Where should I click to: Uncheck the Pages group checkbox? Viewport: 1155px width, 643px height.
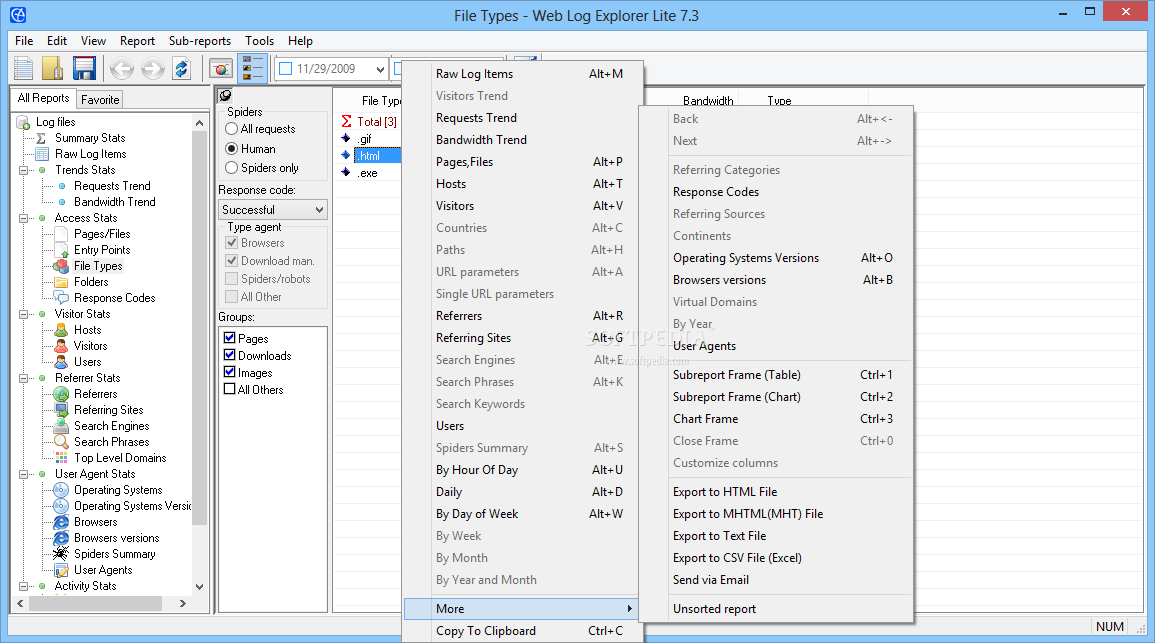230,338
